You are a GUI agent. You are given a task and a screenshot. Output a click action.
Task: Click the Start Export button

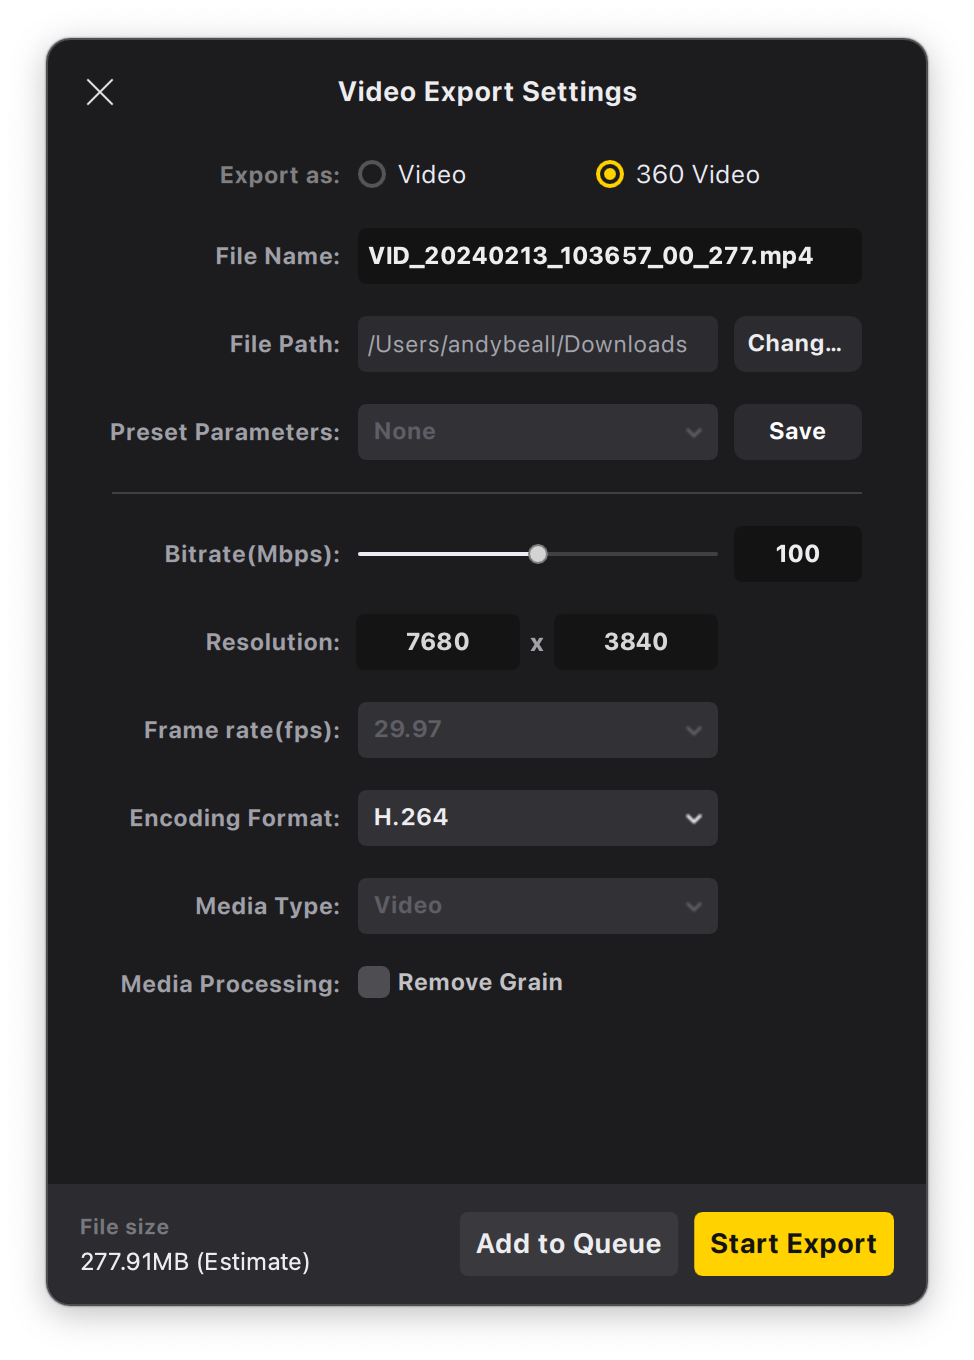[793, 1244]
